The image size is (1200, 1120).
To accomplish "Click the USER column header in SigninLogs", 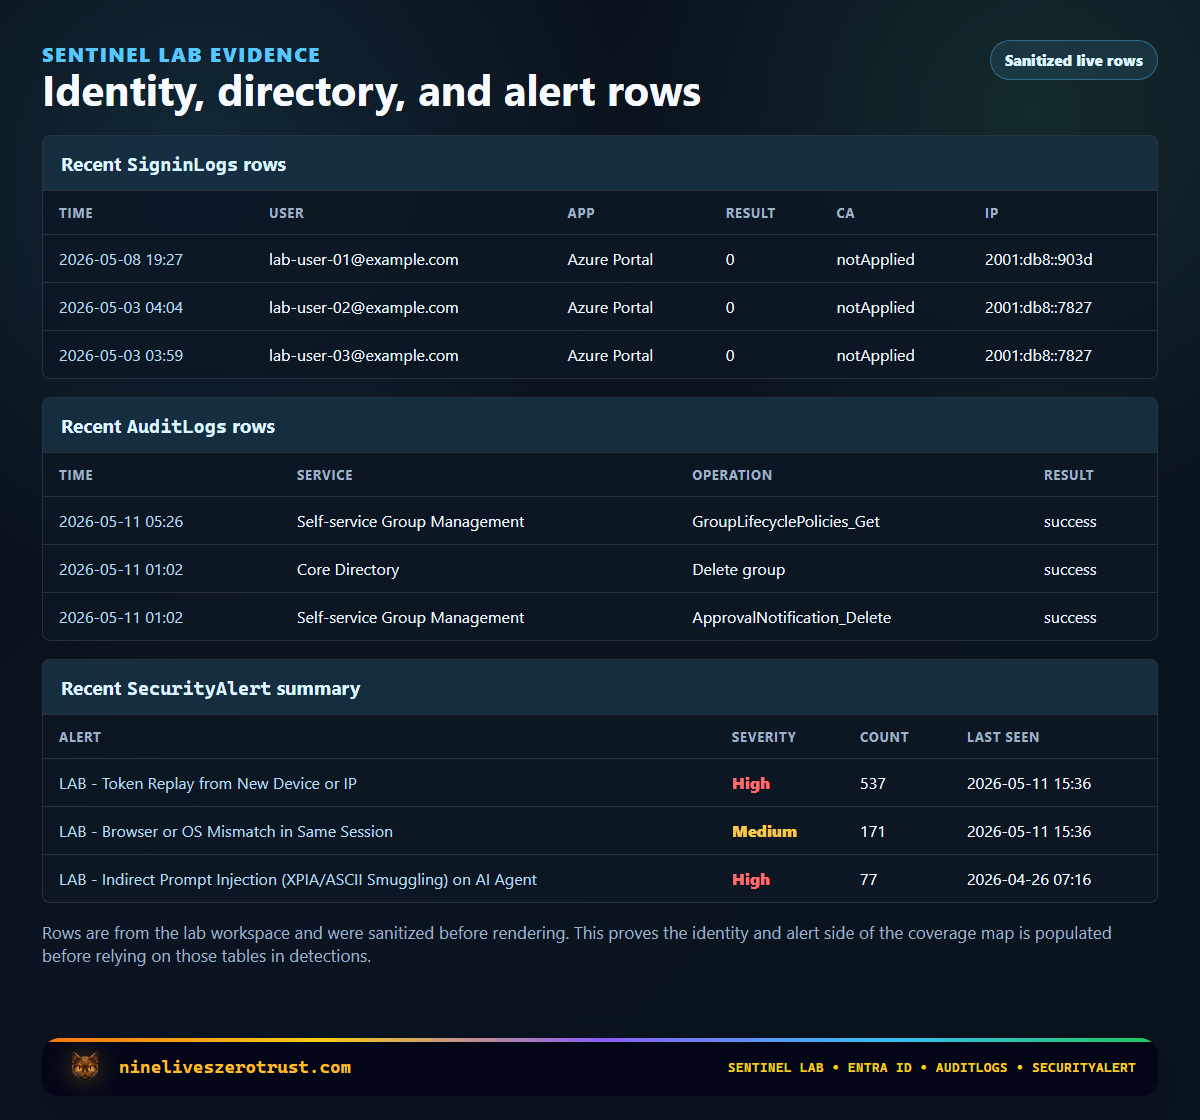I will [x=286, y=213].
